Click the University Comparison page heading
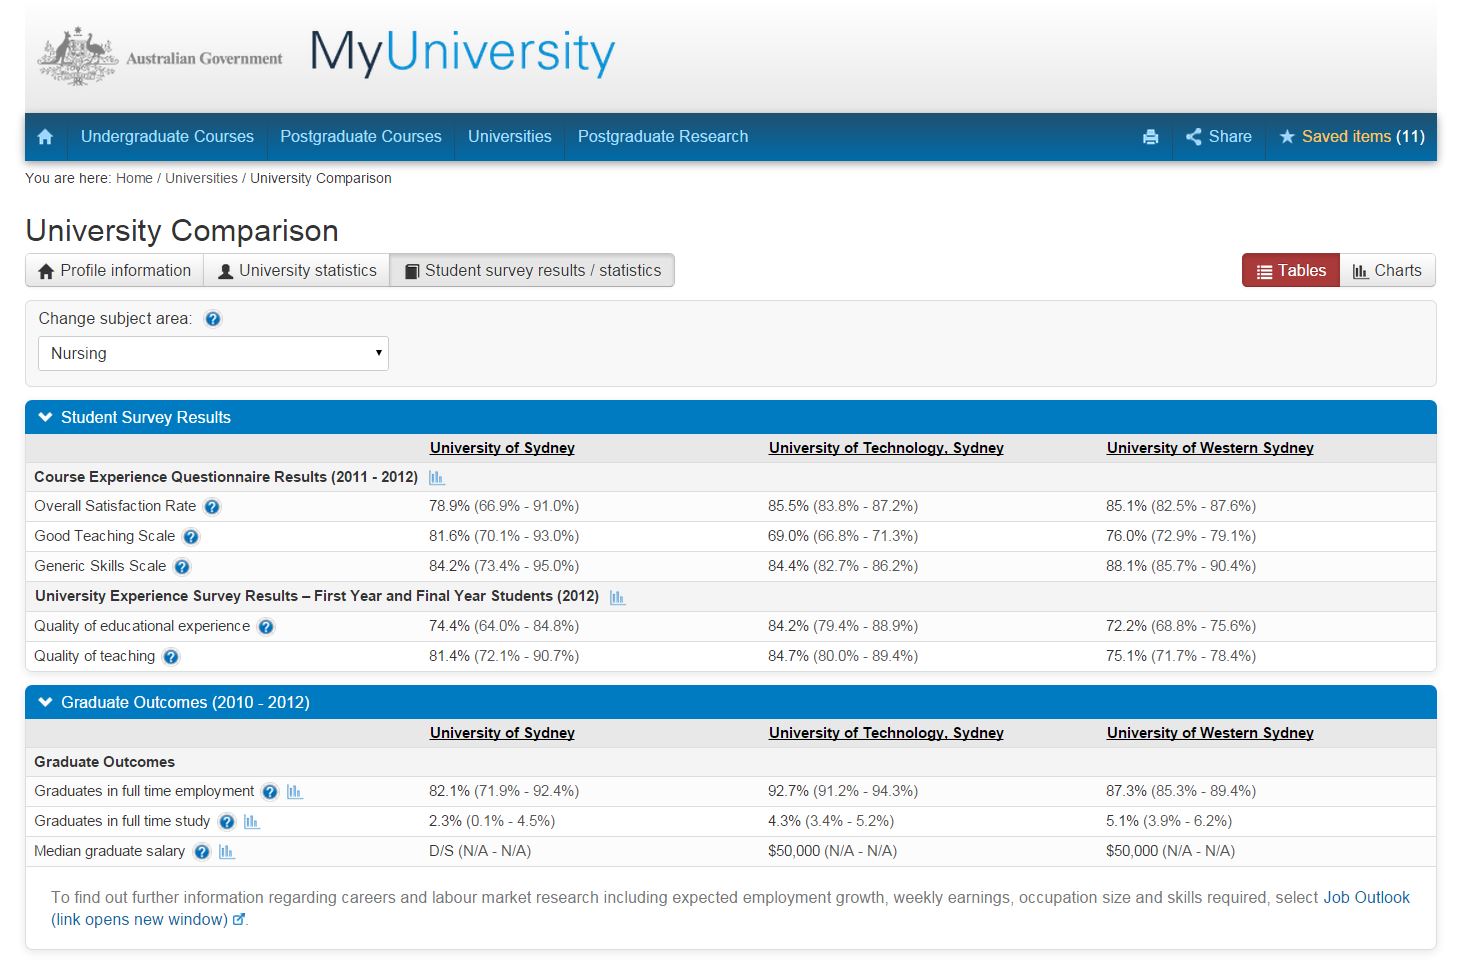This screenshot has width=1464, height=960. (x=182, y=231)
